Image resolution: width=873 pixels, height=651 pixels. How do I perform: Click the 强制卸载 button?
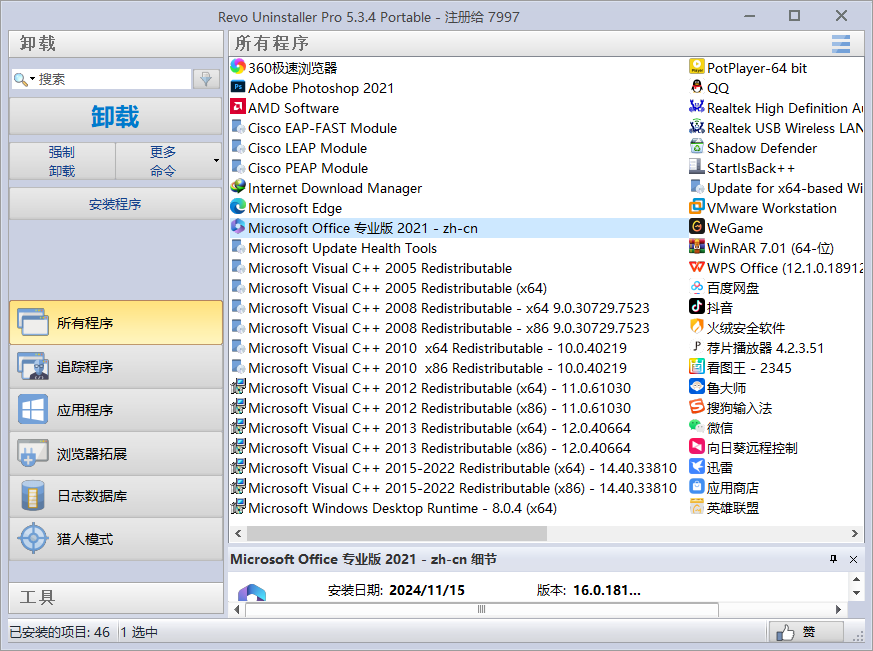[62, 161]
